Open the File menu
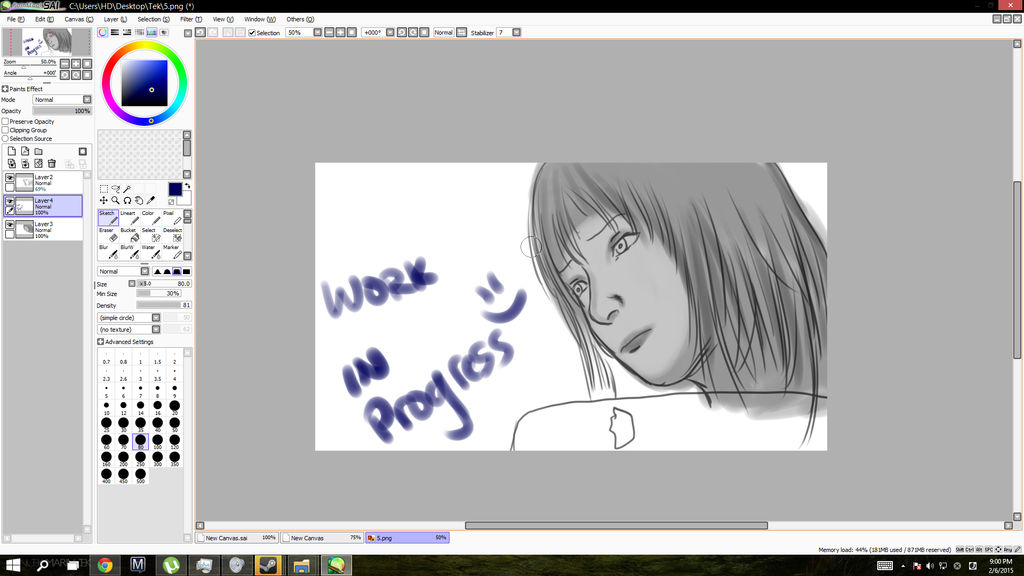The height and width of the screenshot is (576, 1024). [15, 20]
